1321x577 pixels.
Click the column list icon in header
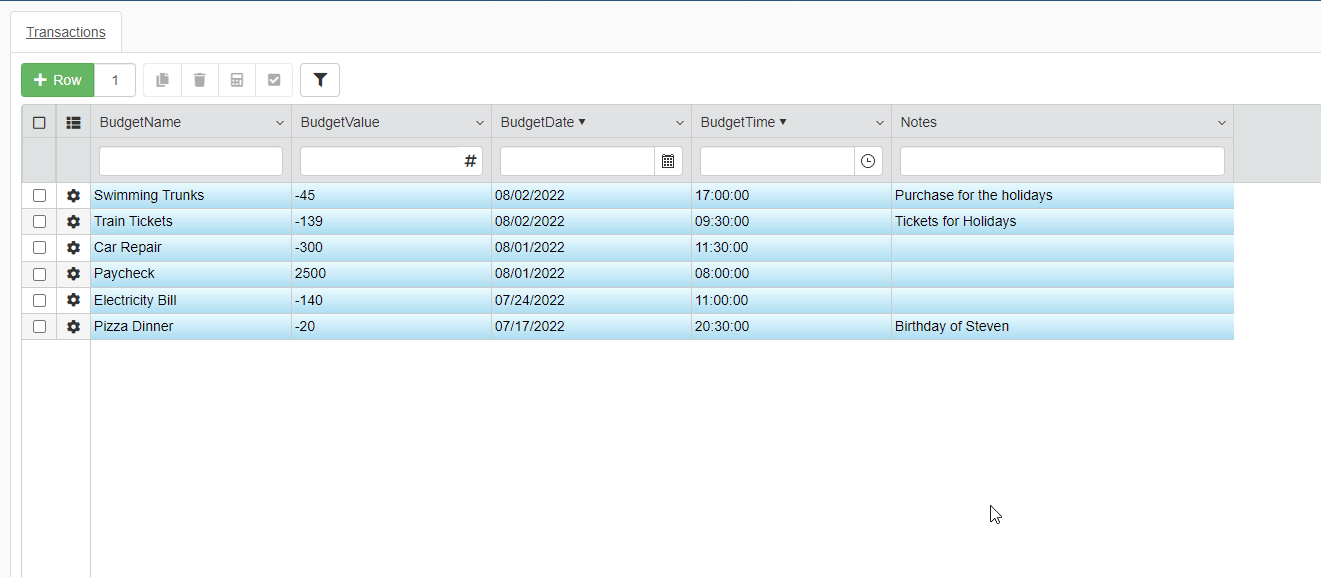point(73,123)
